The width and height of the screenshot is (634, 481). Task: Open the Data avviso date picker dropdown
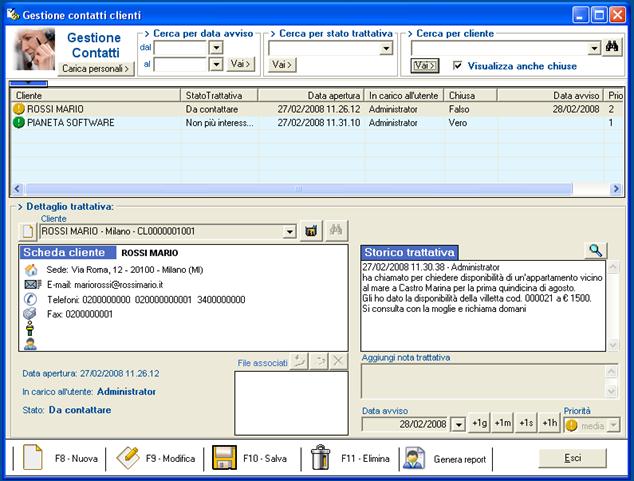[459, 424]
